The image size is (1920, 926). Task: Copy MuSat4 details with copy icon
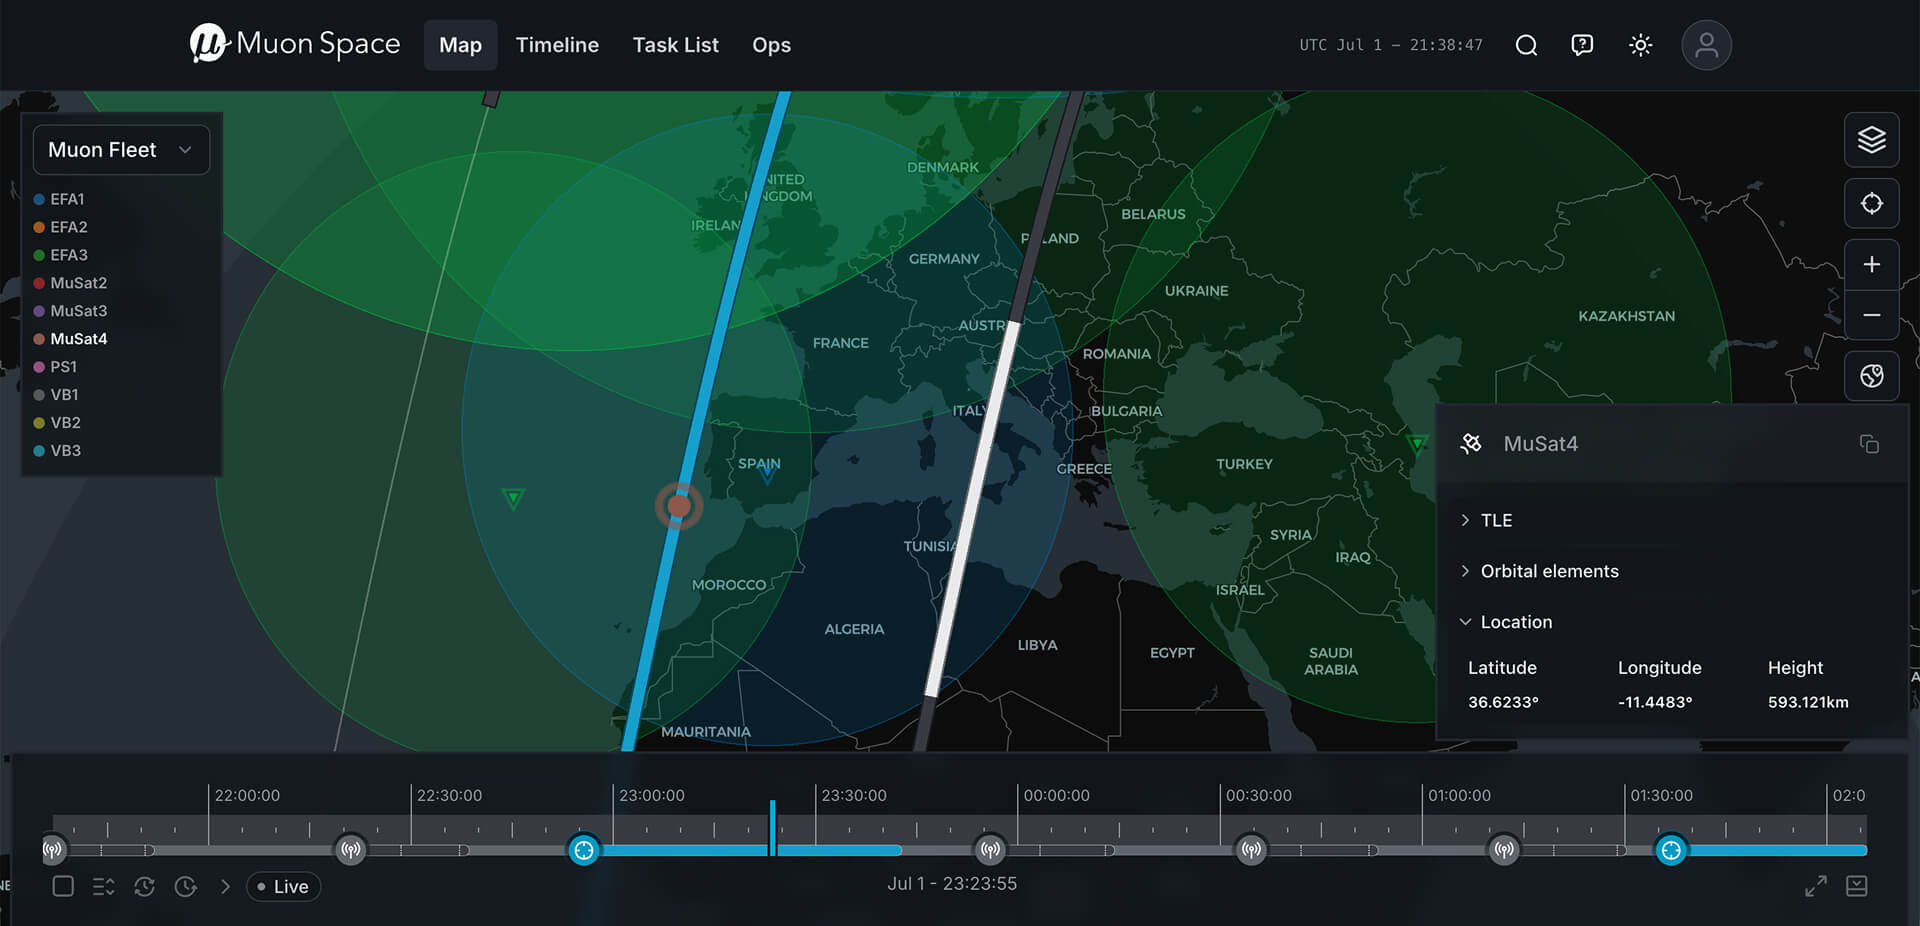pyautogui.click(x=1869, y=444)
